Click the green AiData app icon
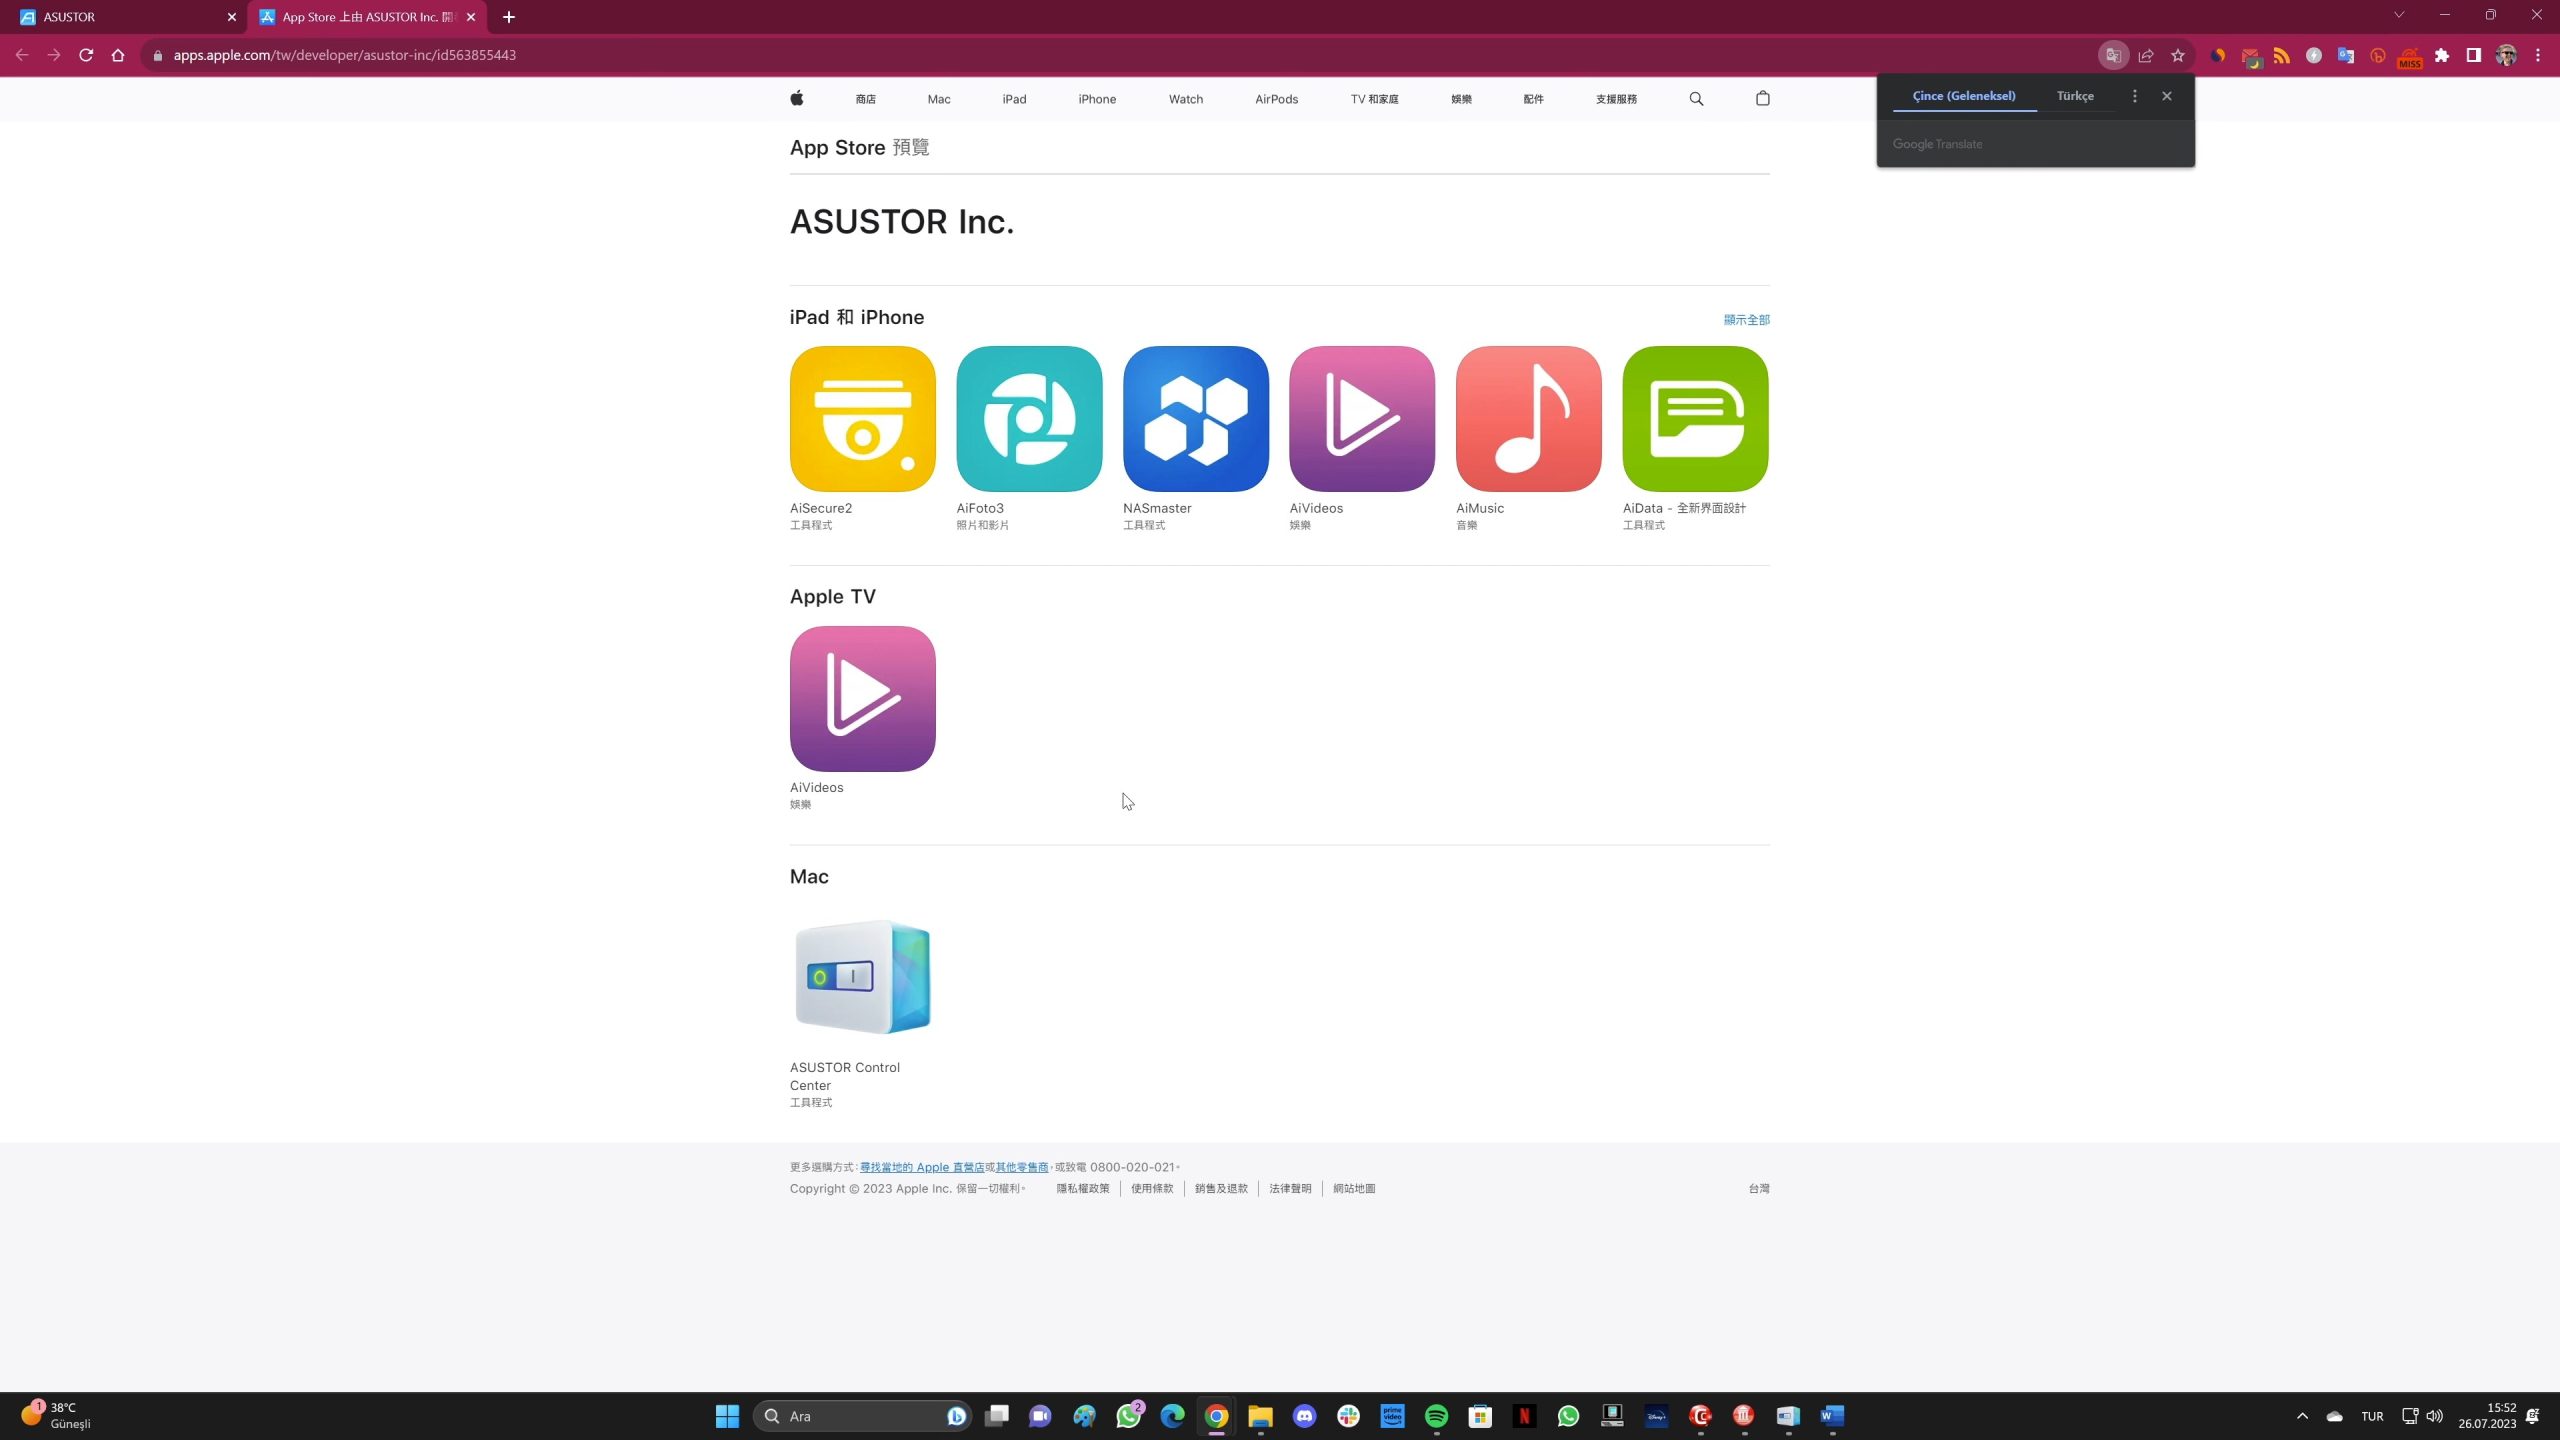Image resolution: width=2560 pixels, height=1440 pixels. [1695, 418]
